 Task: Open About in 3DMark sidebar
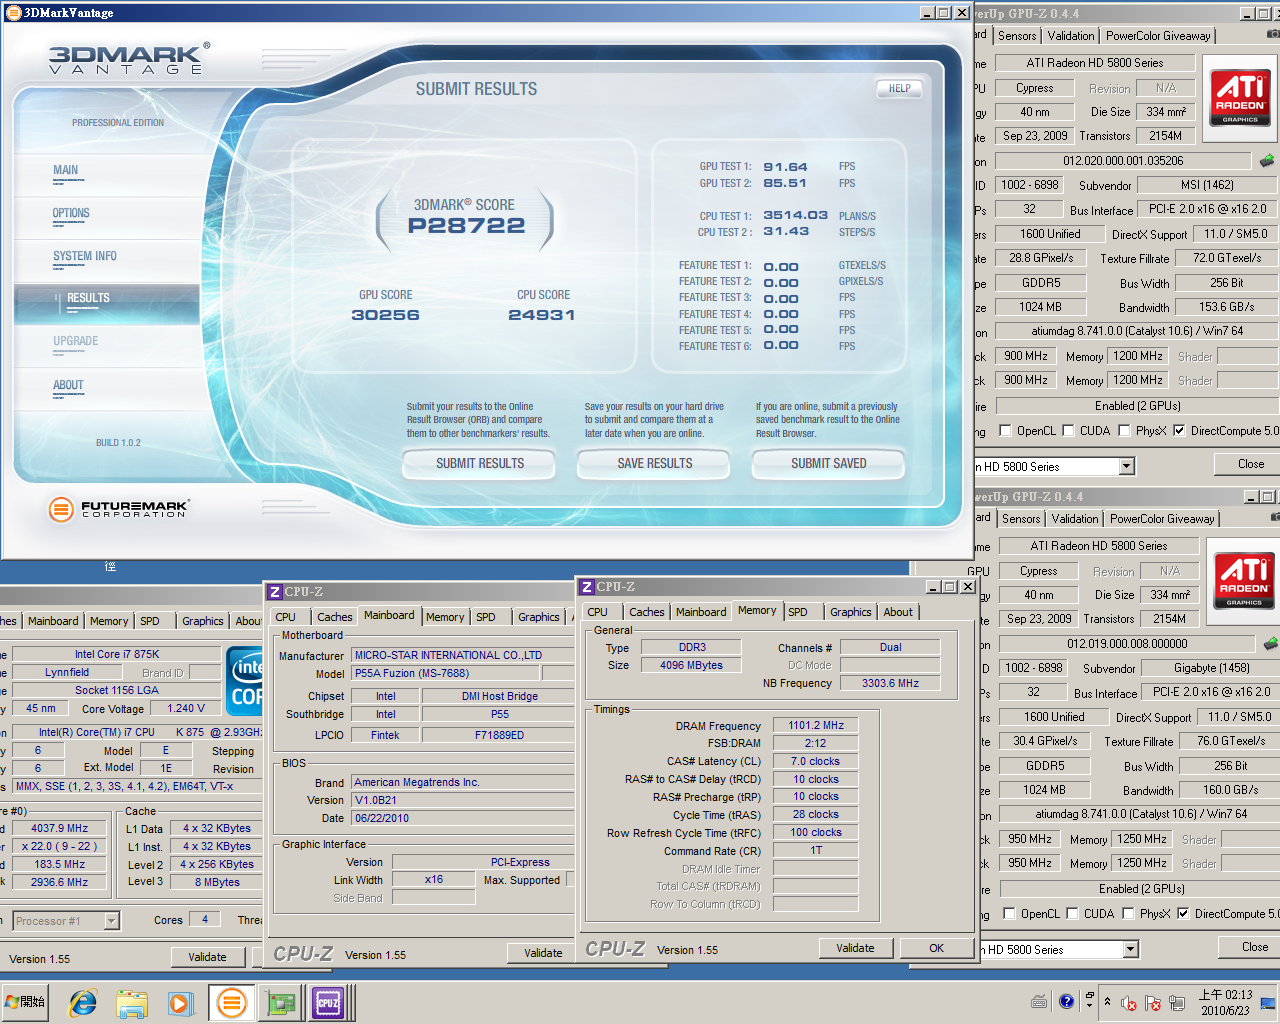68,385
